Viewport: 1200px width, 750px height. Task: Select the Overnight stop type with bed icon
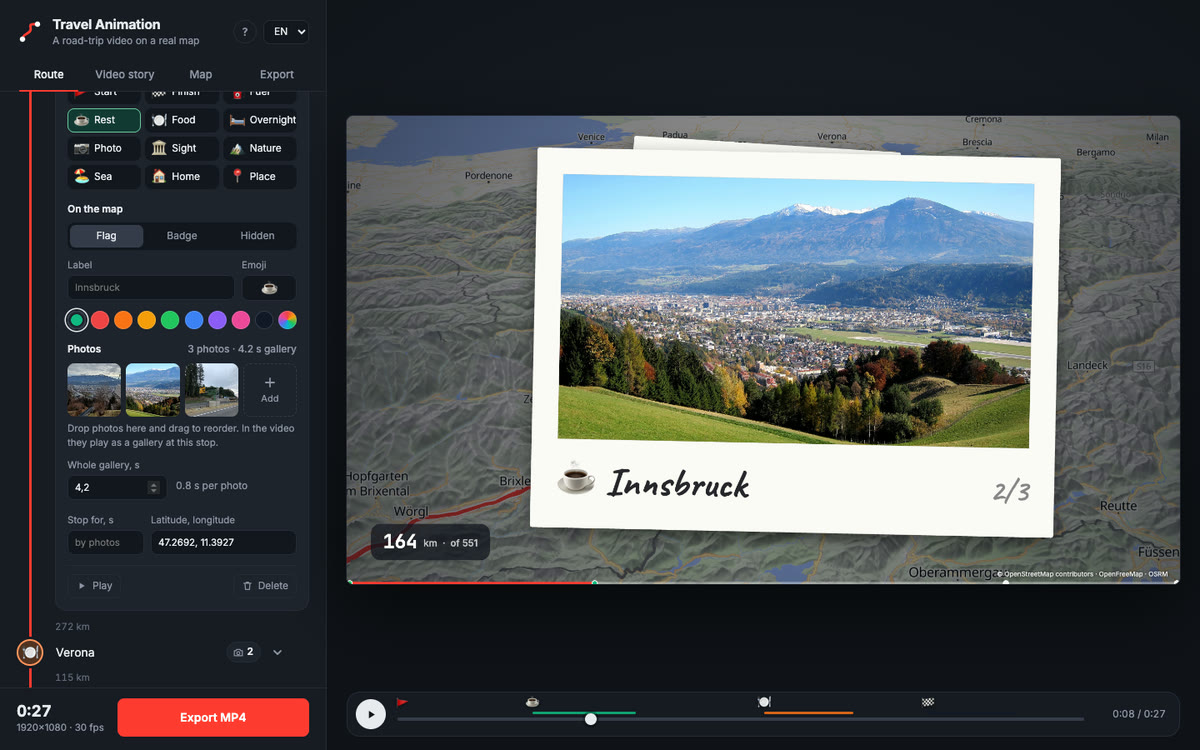click(260, 120)
